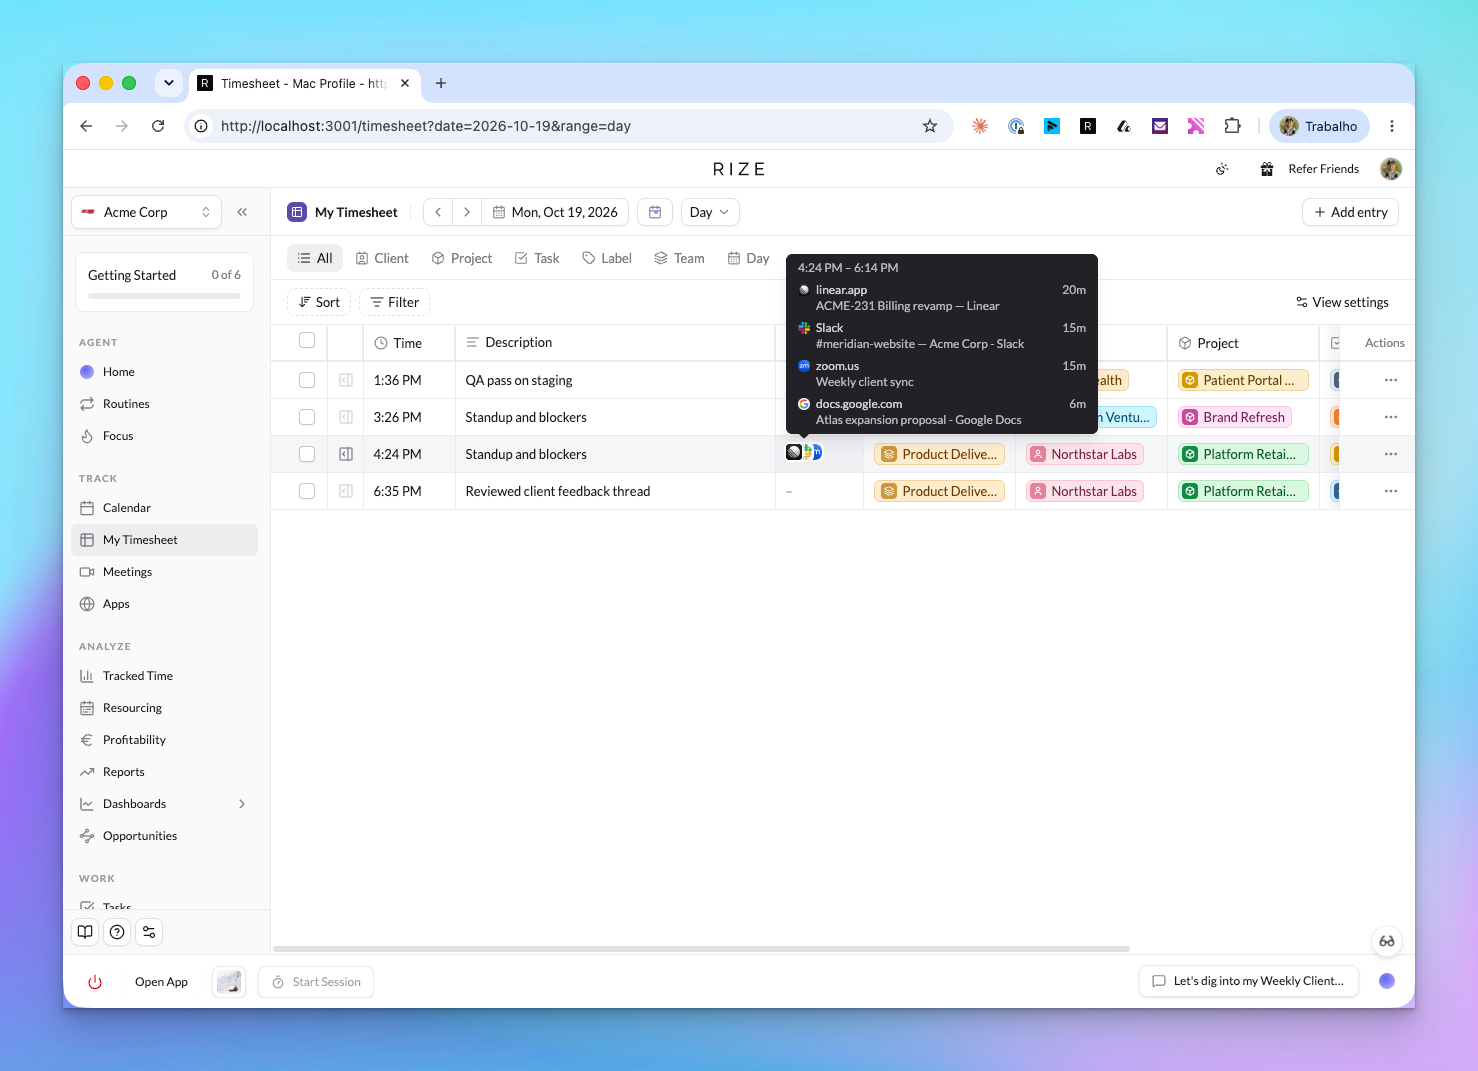Image resolution: width=1478 pixels, height=1071 pixels.
Task: Open Opportunities in the sidebar
Action: tap(164, 836)
